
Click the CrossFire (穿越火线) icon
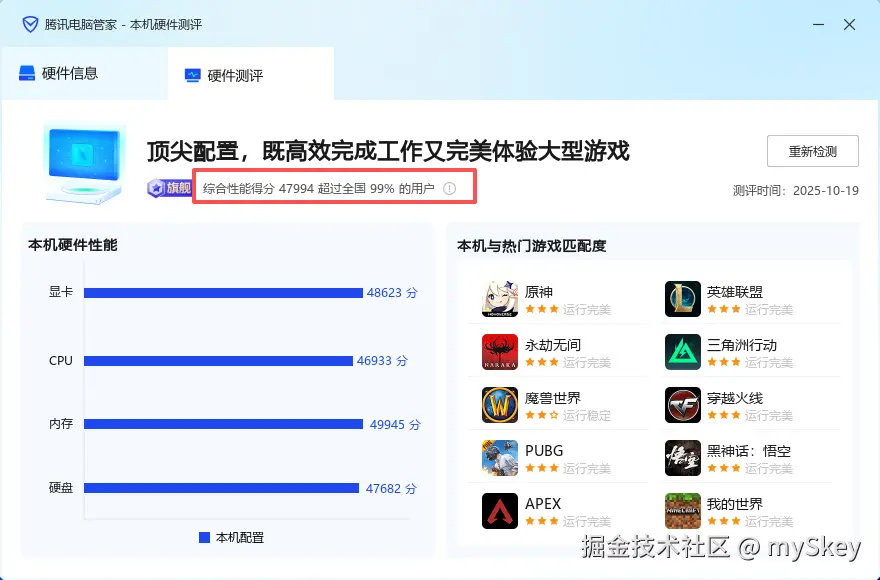click(682, 405)
